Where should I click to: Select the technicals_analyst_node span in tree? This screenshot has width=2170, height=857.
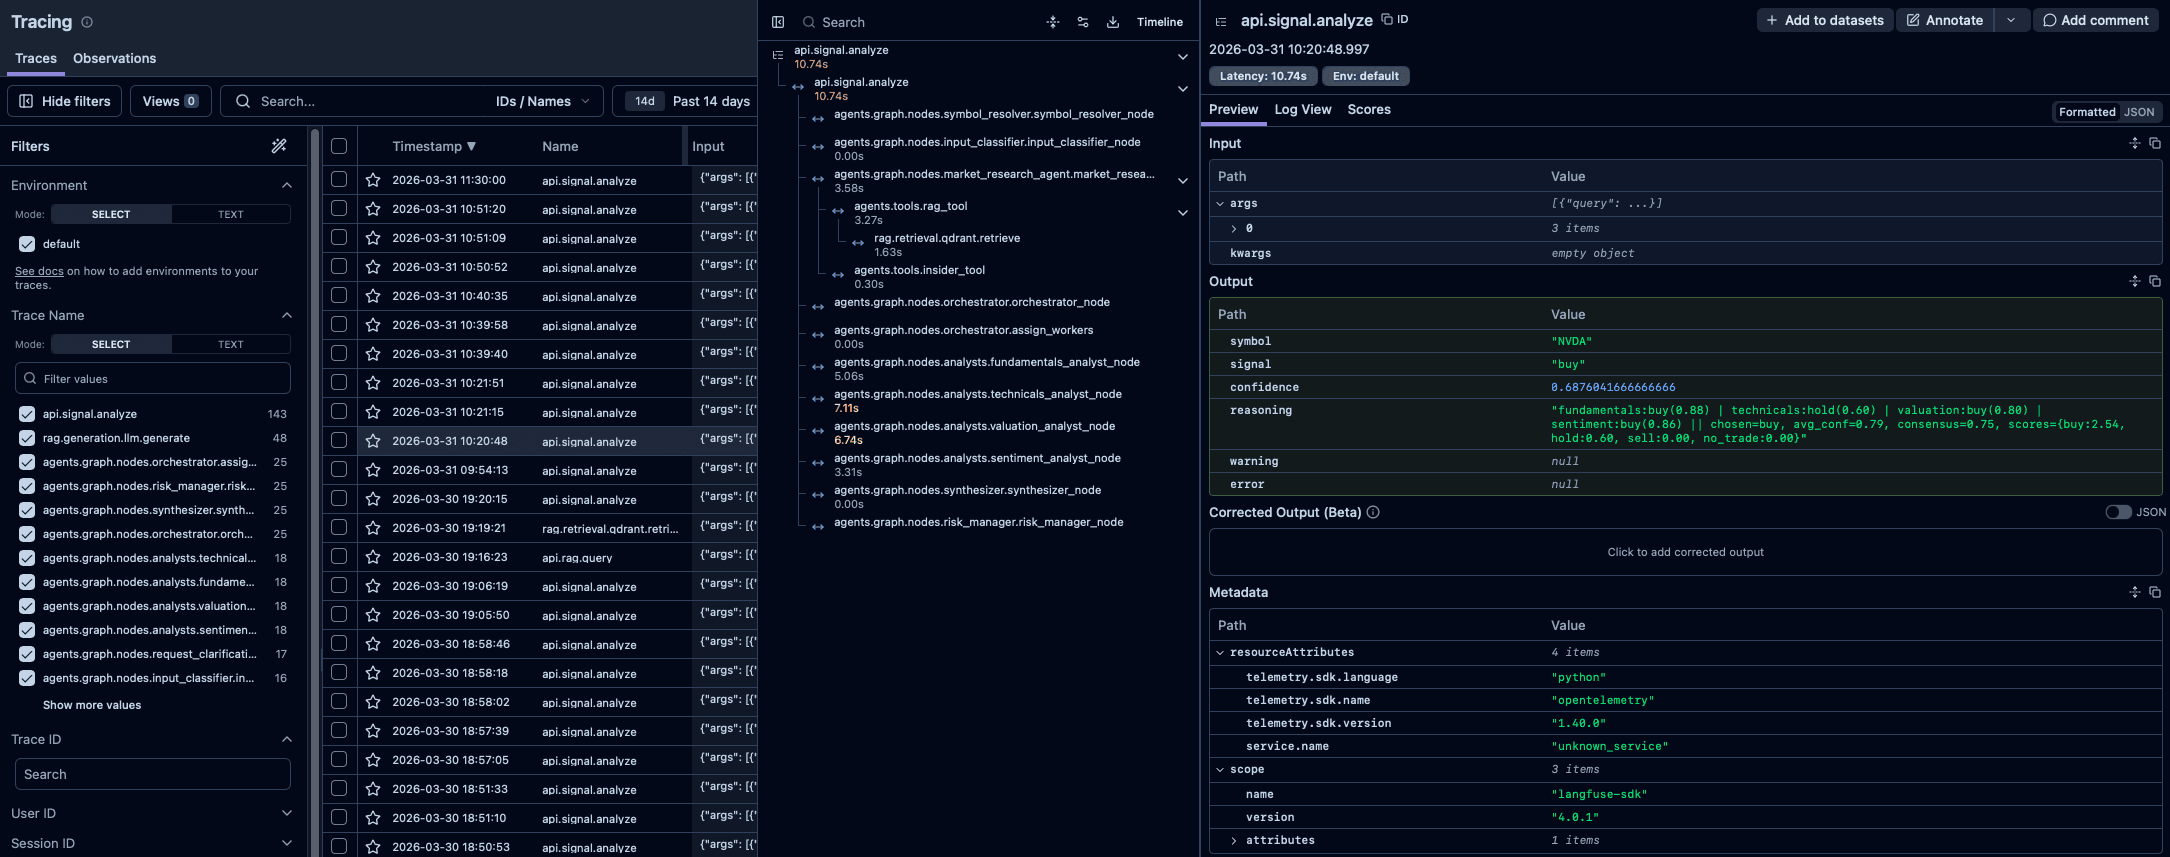(x=977, y=394)
